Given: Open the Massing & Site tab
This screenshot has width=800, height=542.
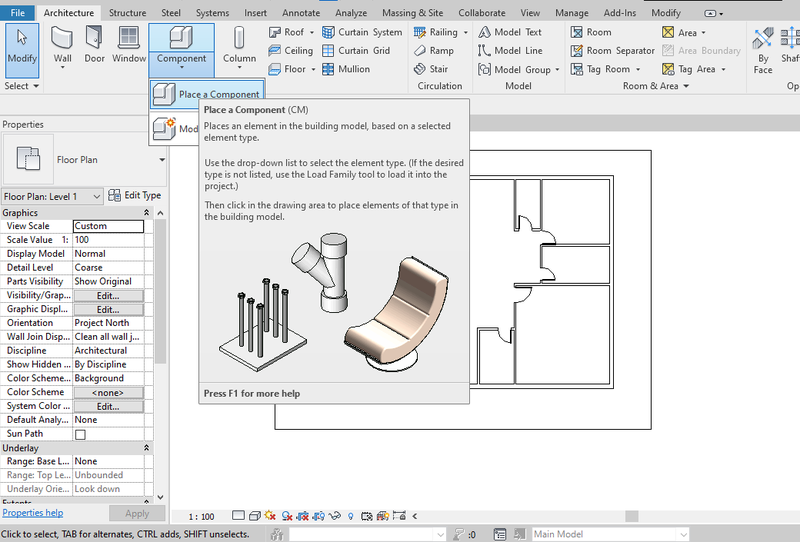Looking at the screenshot, I should 412,13.
